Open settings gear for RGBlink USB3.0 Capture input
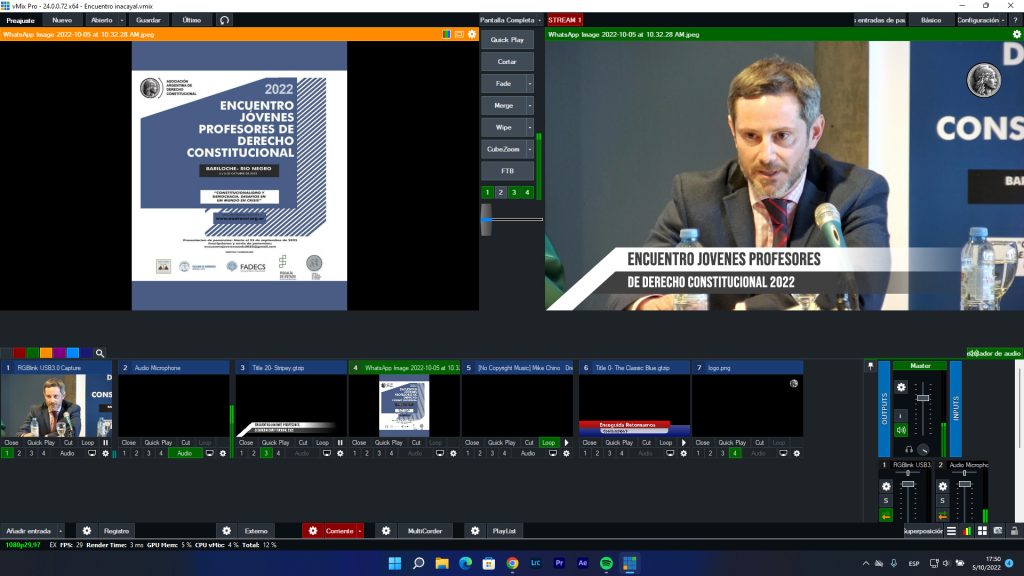 coord(105,453)
